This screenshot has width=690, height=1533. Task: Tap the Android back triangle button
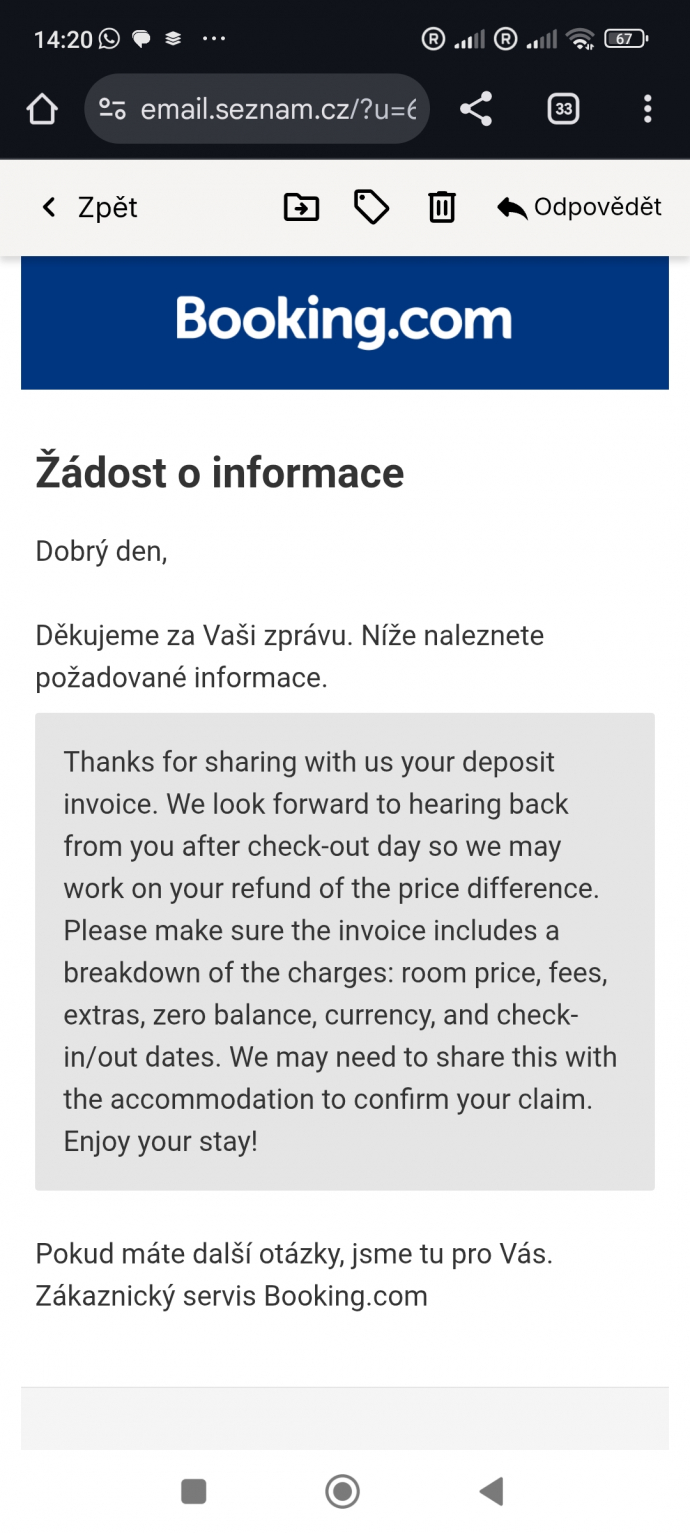pos(491,1492)
